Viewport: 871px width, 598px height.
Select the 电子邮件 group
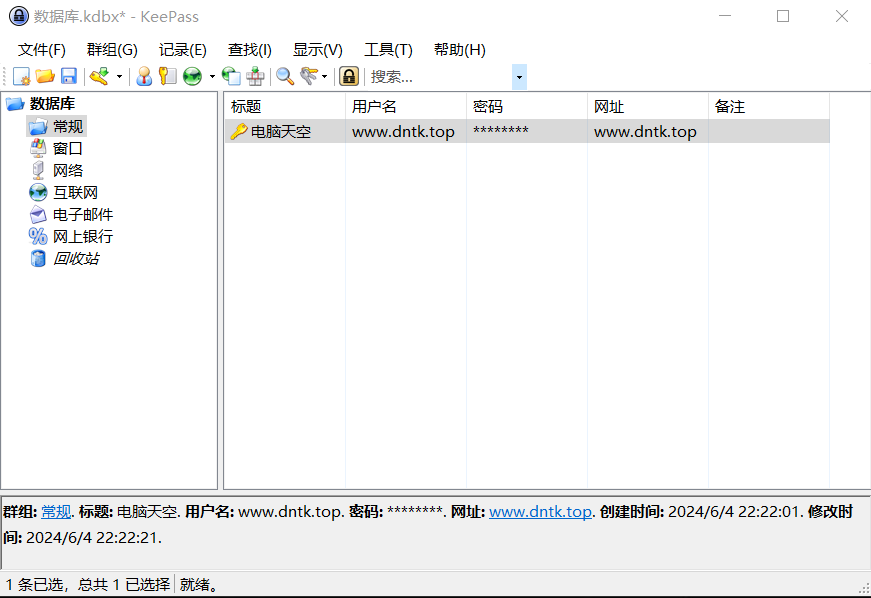coord(83,214)
